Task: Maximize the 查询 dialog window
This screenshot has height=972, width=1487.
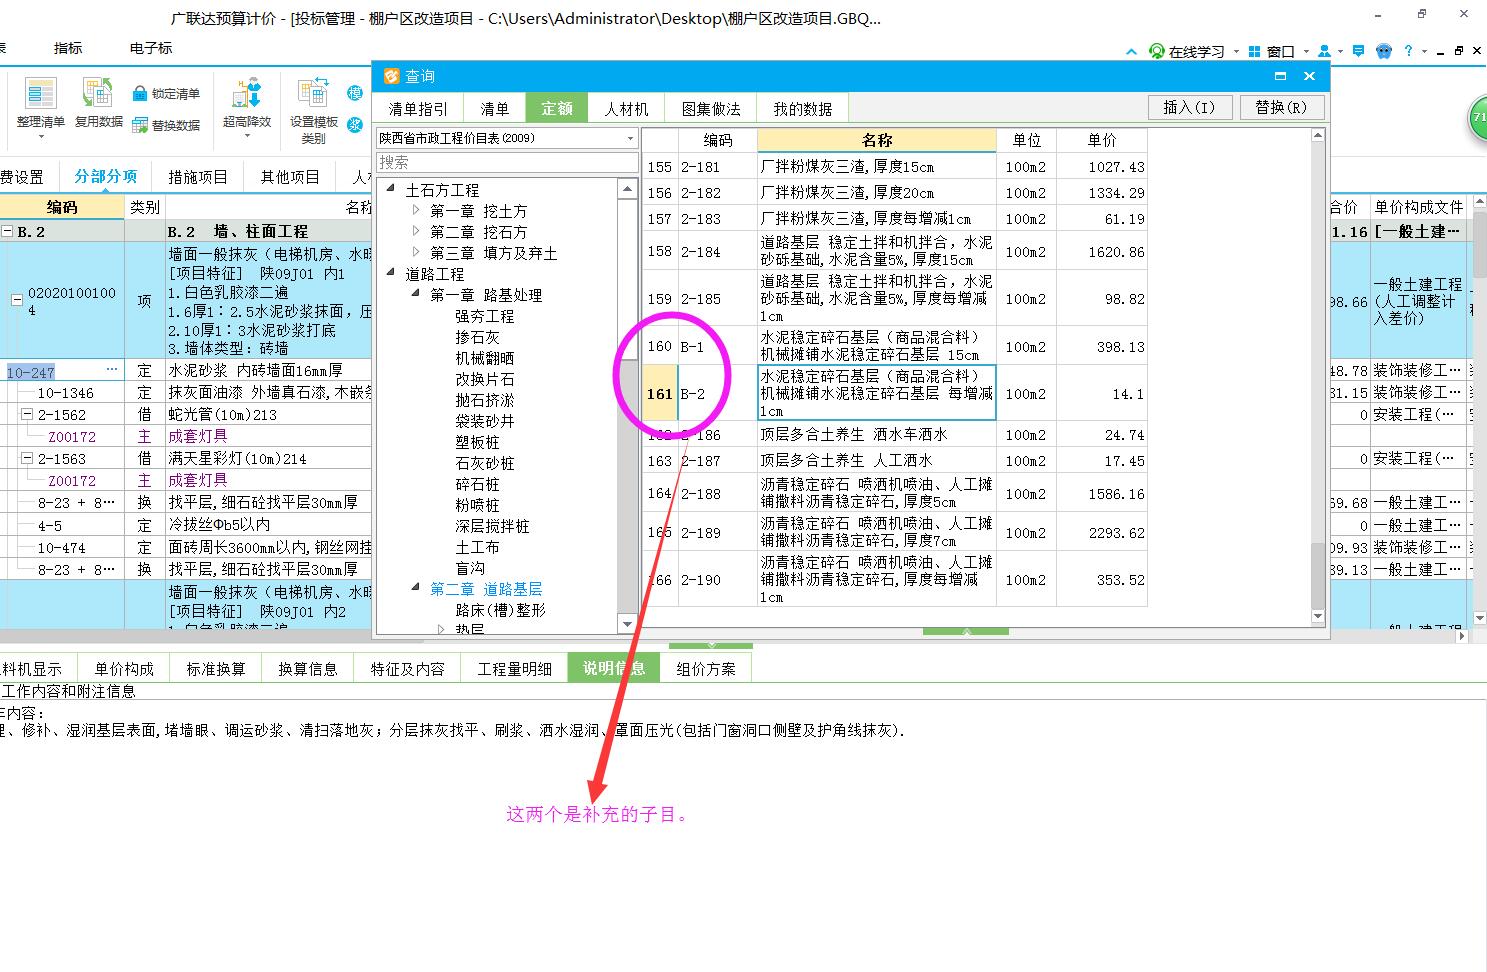Action: pos(1280,76)
